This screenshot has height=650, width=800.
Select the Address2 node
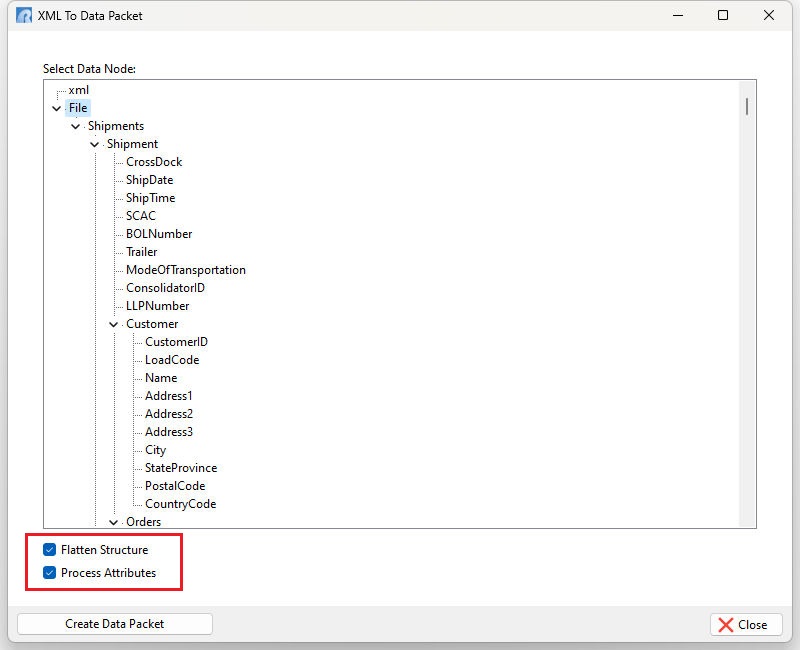coord(169,414)
